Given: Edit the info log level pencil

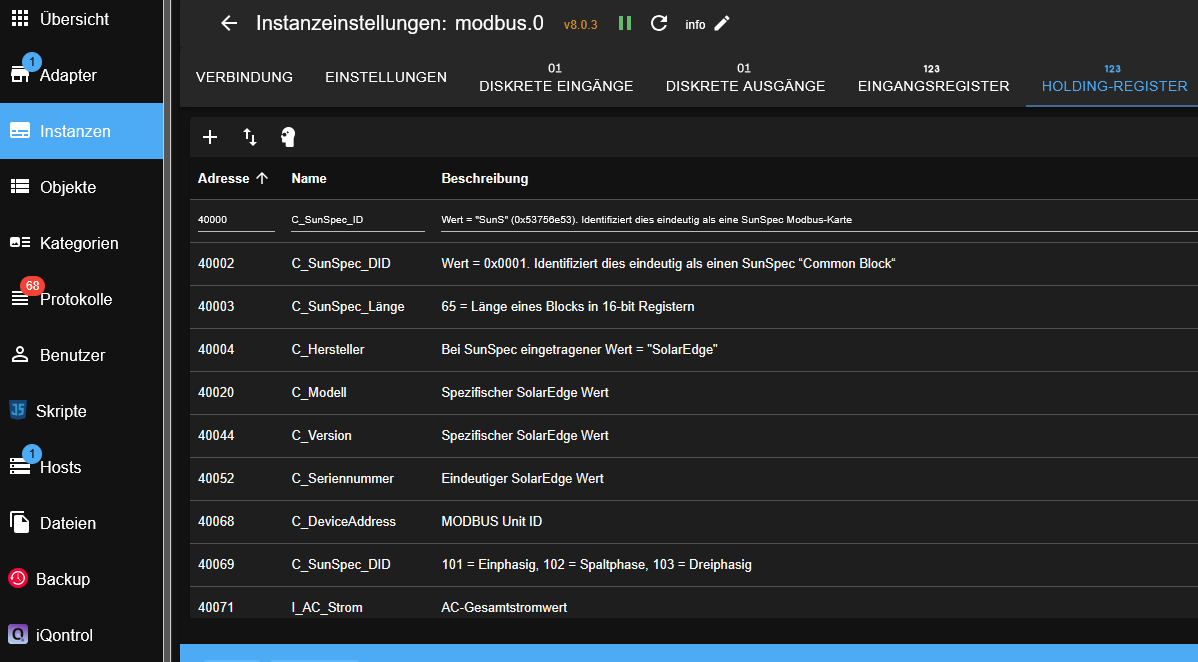Looking at the screenshot, I should pos(722,24).
